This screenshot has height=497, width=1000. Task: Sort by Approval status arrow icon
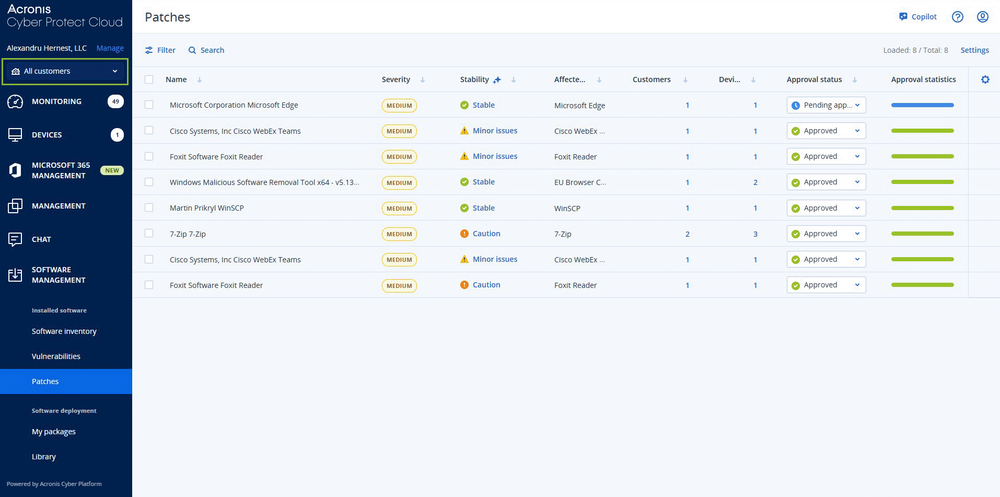(855, 80)
